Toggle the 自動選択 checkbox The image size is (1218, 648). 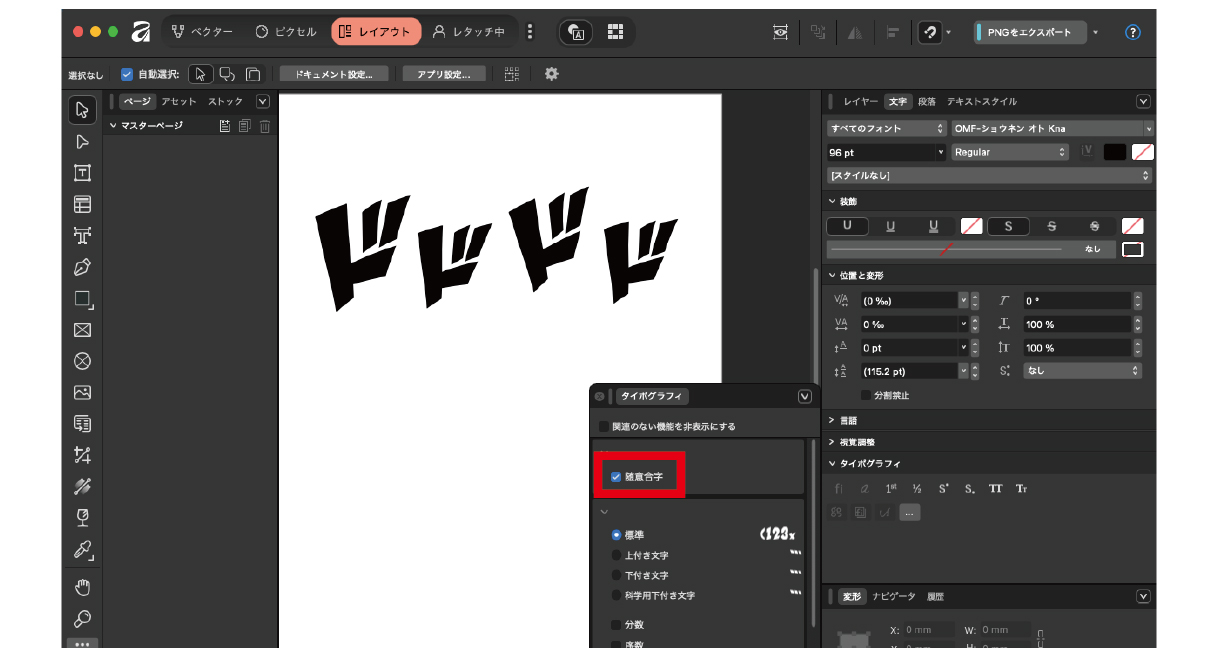(x=127, y=74)
